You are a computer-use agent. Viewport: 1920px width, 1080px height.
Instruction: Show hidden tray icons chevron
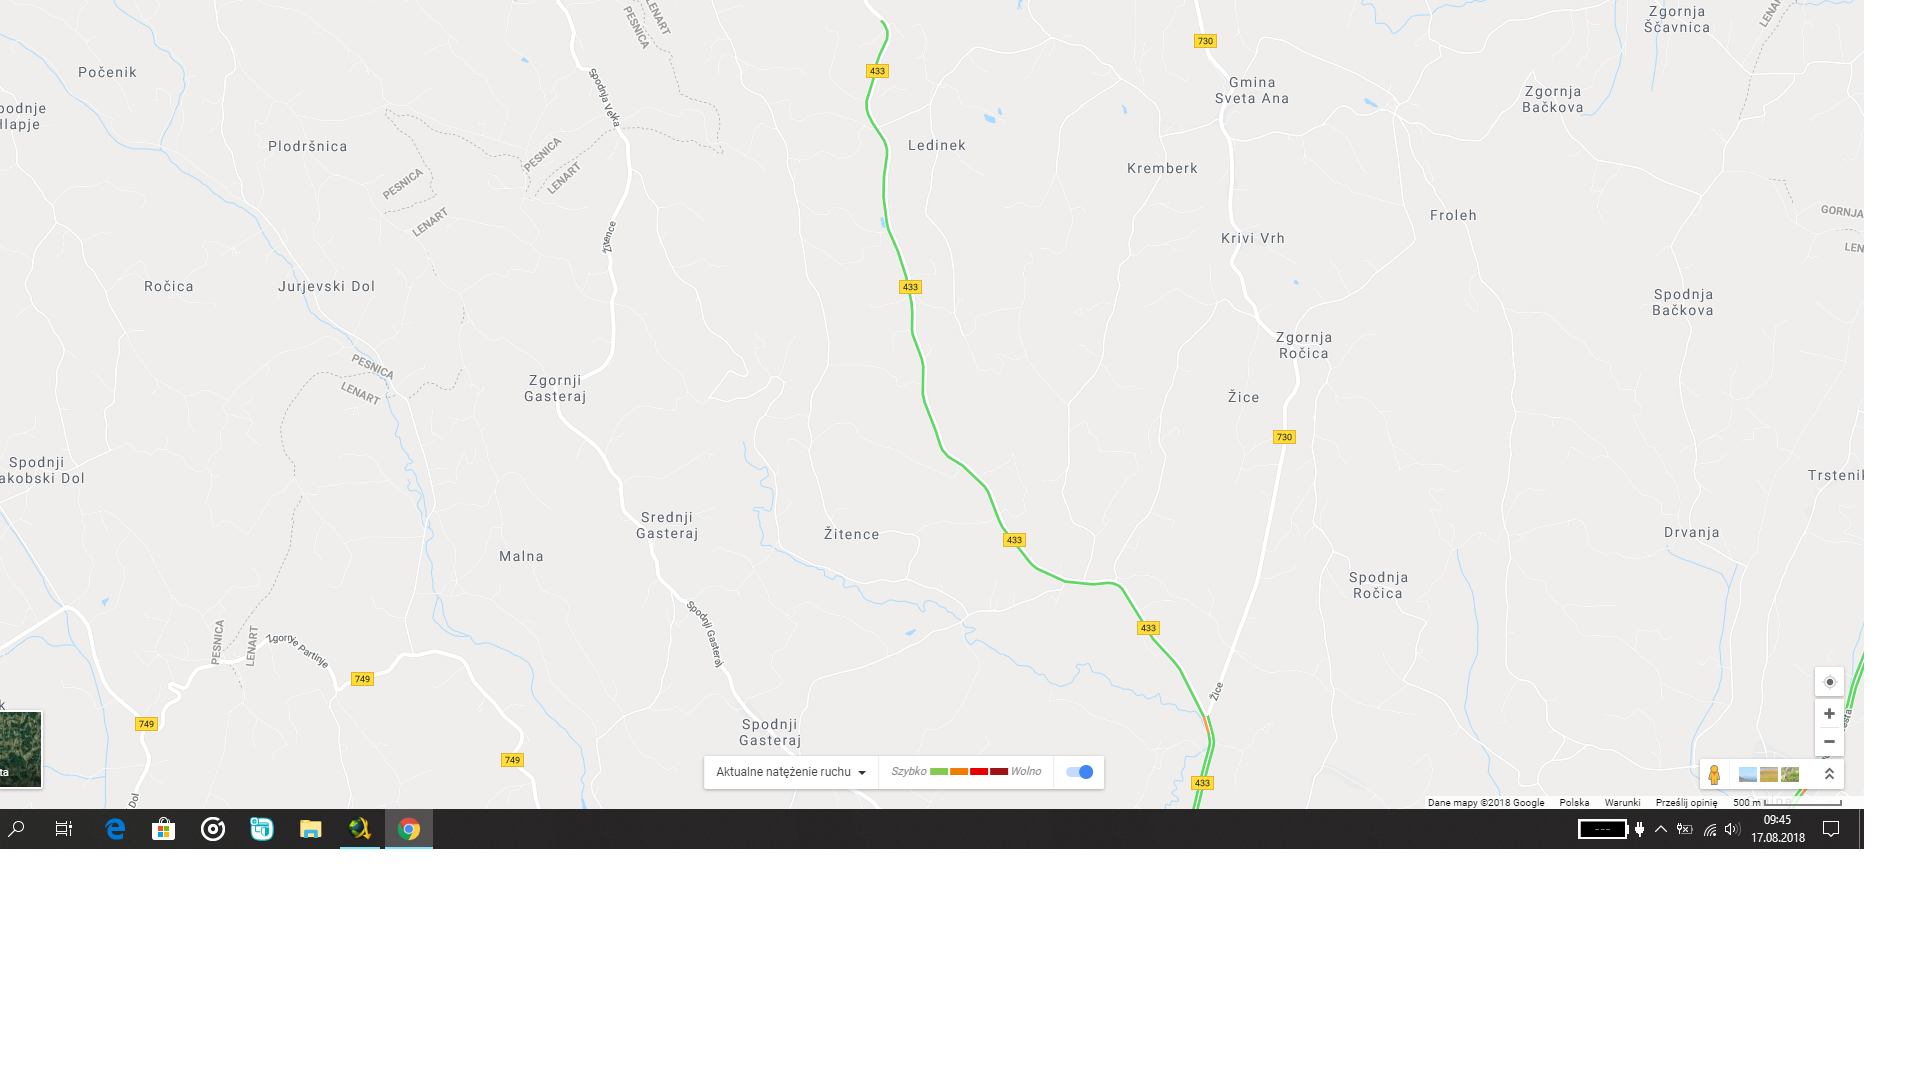pyautogui.click(x=1661, y=829)
